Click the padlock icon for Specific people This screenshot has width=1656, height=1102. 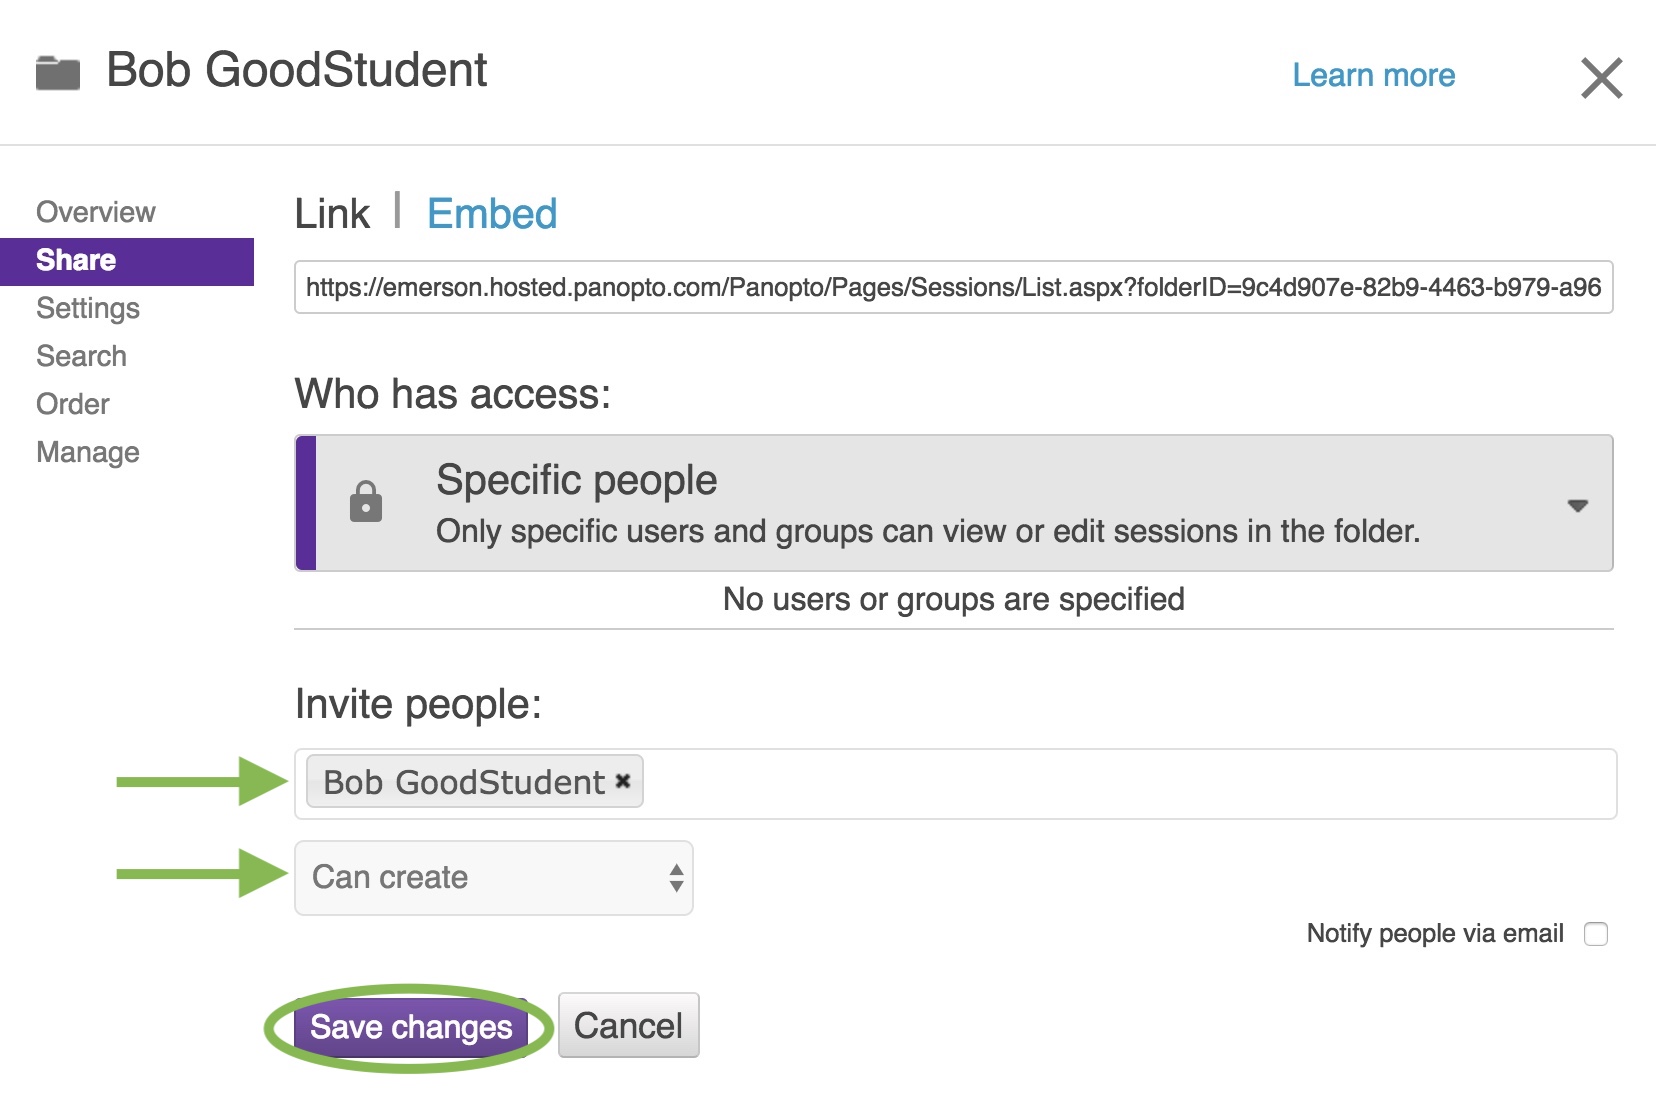(x=366, y=502)
